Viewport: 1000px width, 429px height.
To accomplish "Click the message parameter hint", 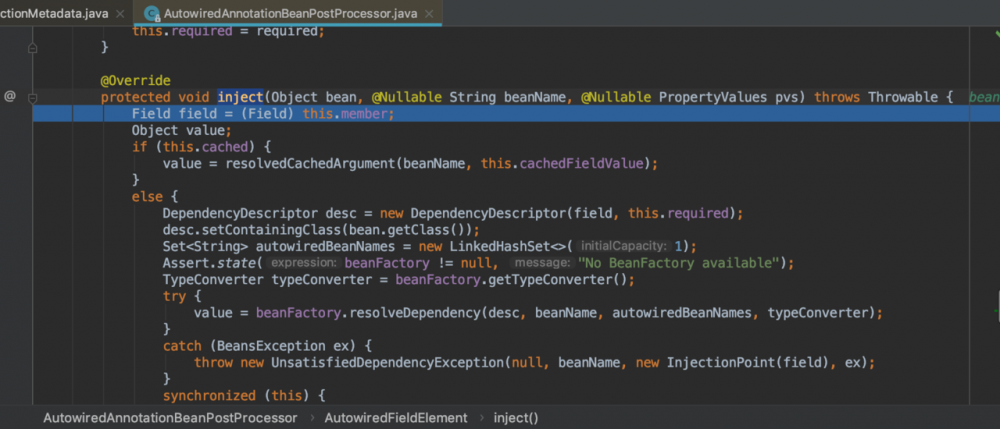I will pos(541,263).
